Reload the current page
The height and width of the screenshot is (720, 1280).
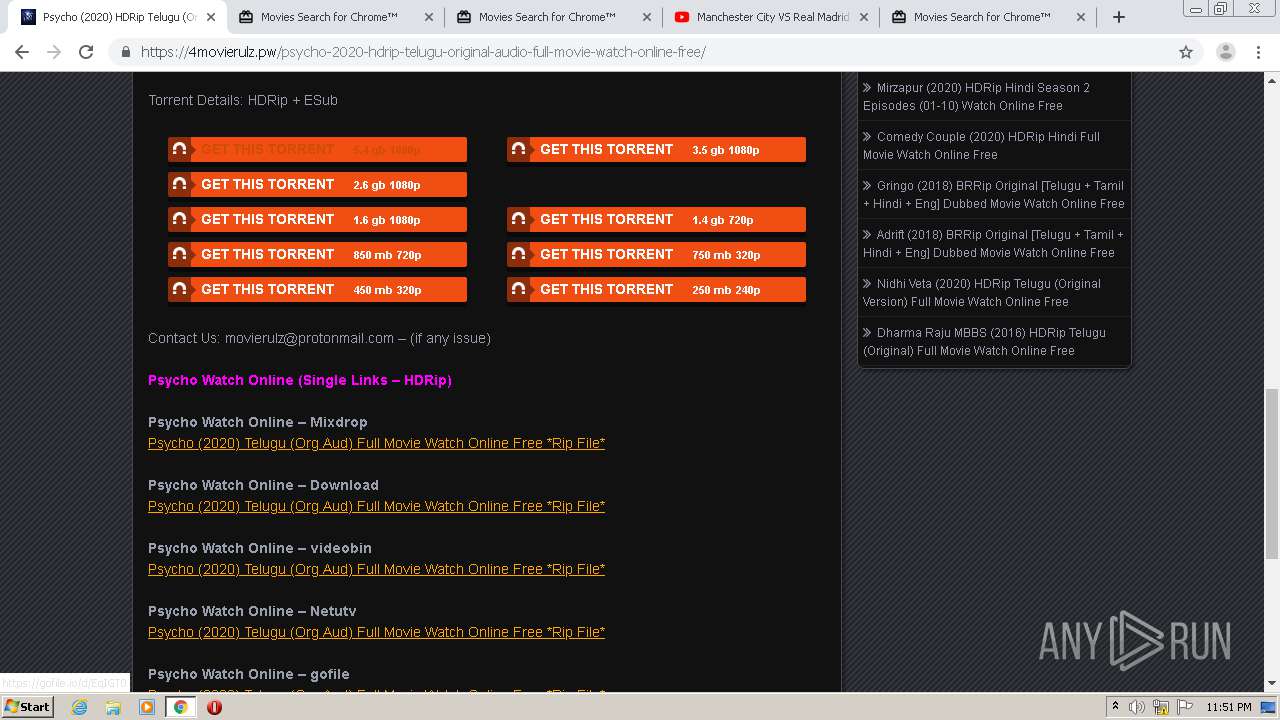click(x=86, y=52)
